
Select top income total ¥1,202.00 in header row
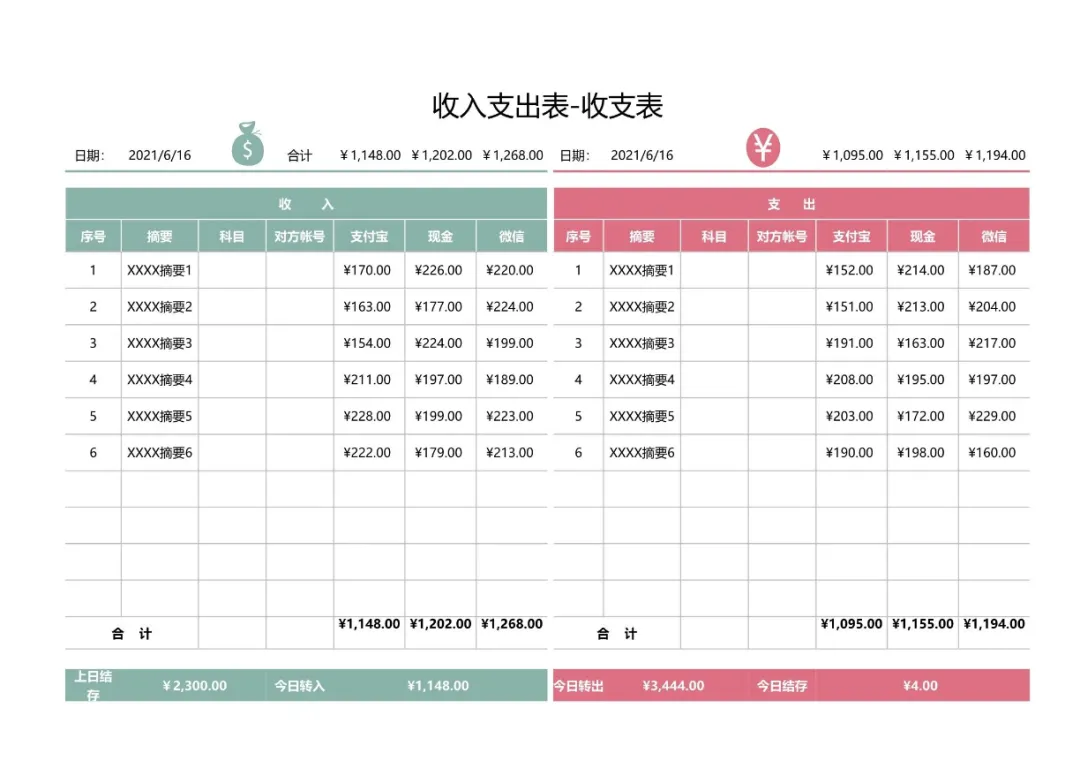pyautogui.click(x=442, y=155)
